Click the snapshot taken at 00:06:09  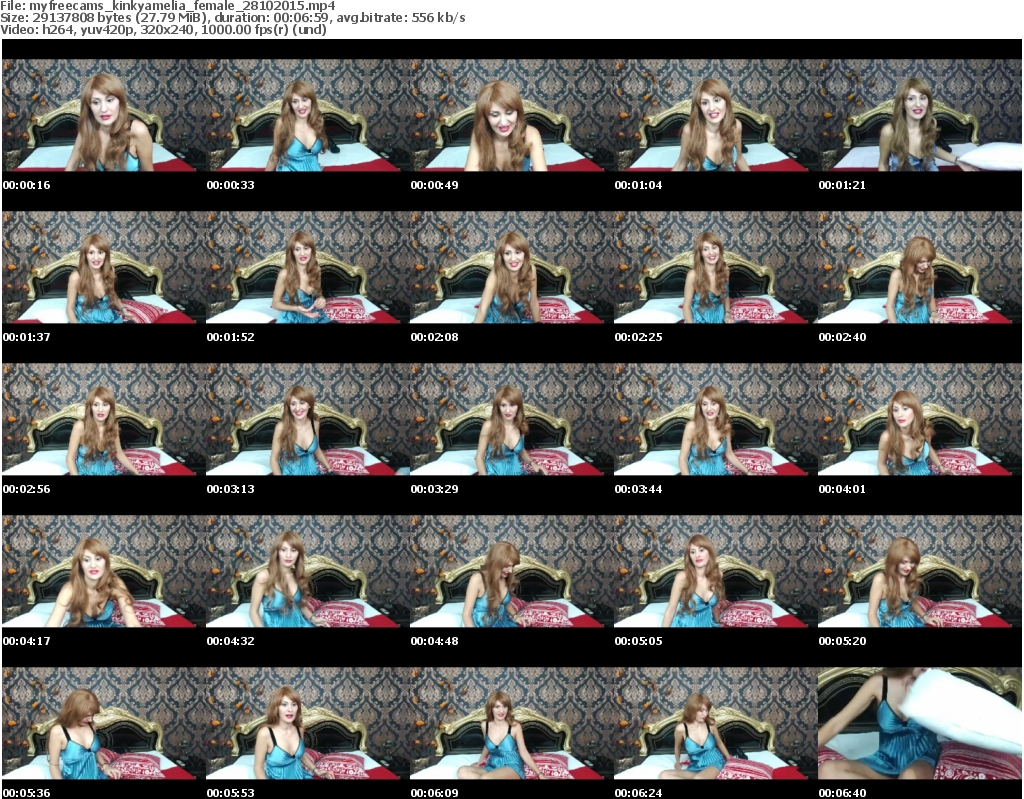coord(512,723)
